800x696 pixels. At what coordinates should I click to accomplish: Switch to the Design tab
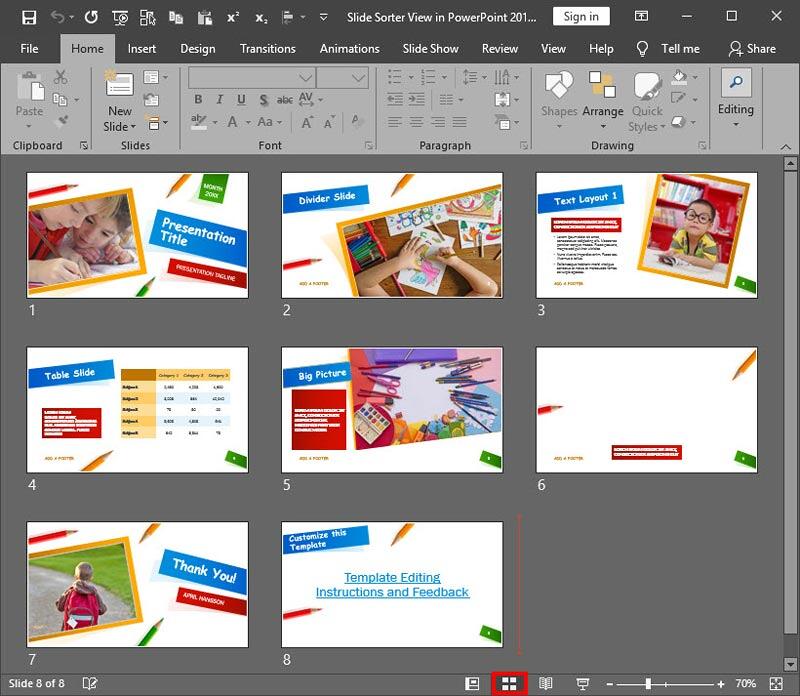(197, 48)
